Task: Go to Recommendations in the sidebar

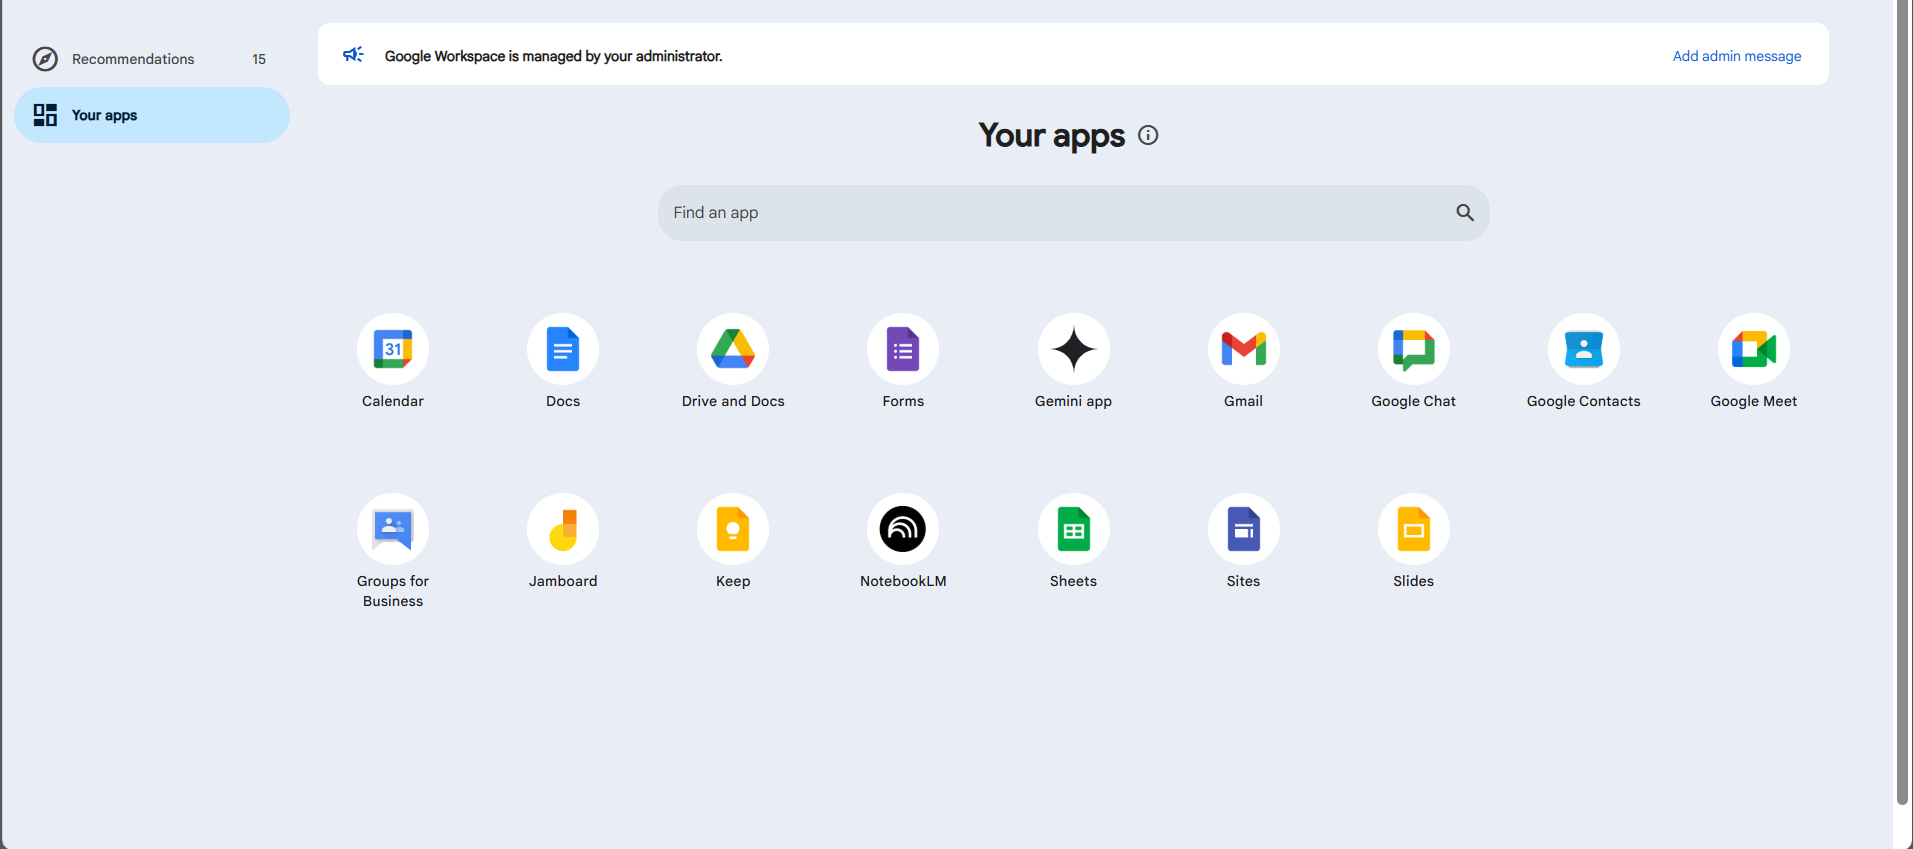Action: coord(133,59)
